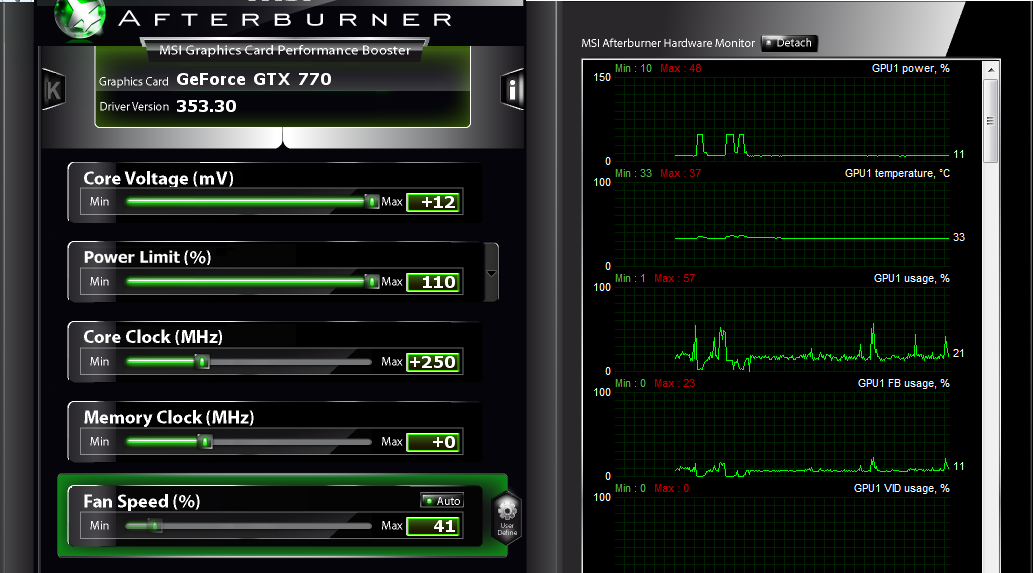Select the Memory Clock +0 value field
This screenshot has width=1033, height=573.
433,442
